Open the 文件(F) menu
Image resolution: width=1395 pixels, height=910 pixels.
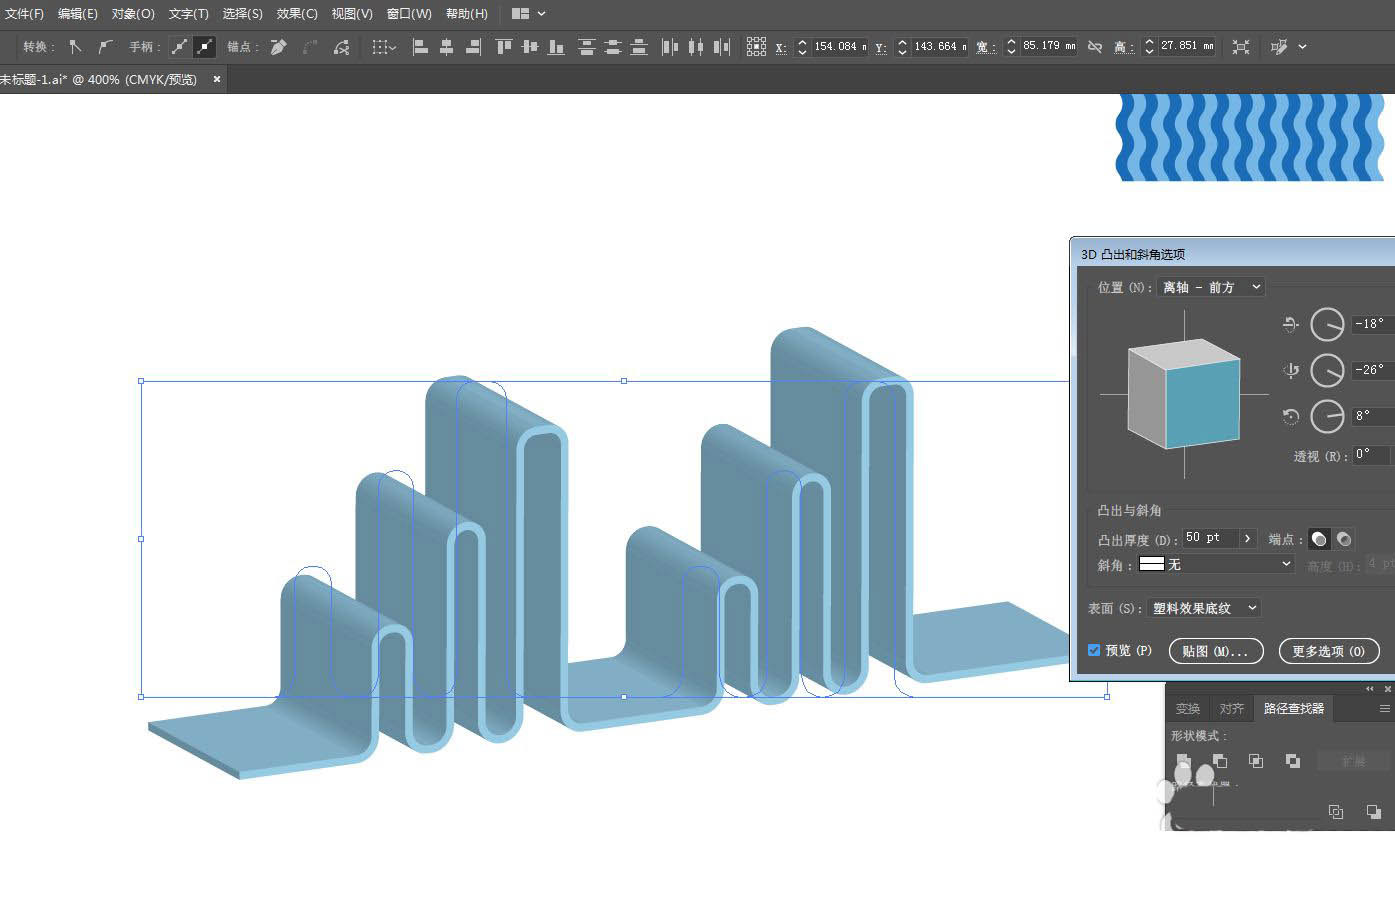pos(24,14)
